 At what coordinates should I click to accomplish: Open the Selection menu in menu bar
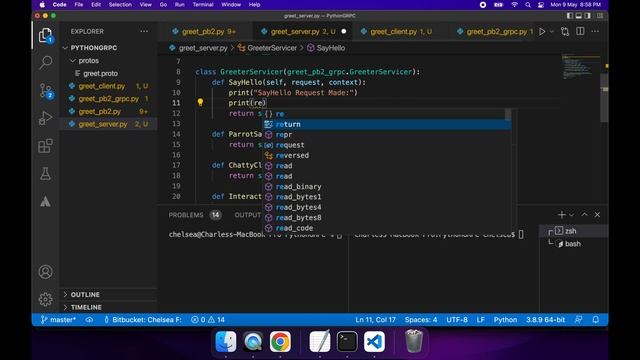point(120,4)
